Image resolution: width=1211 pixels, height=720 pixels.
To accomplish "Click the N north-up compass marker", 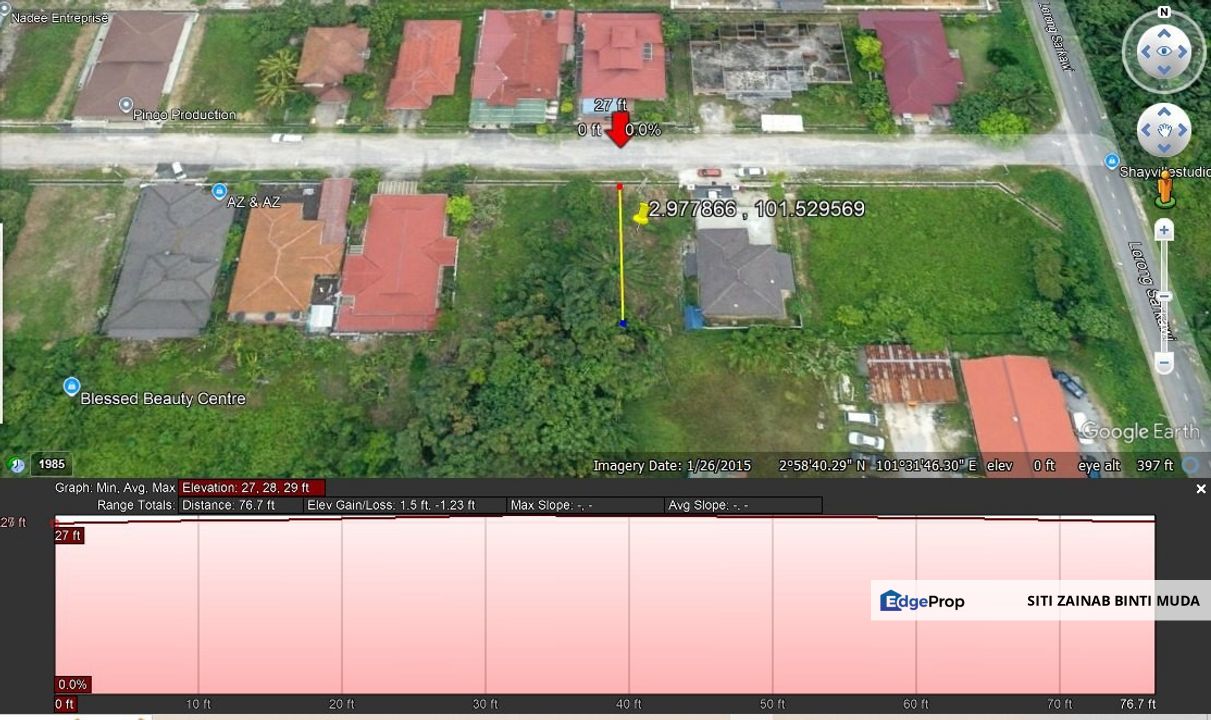I will coord(1163,12).
